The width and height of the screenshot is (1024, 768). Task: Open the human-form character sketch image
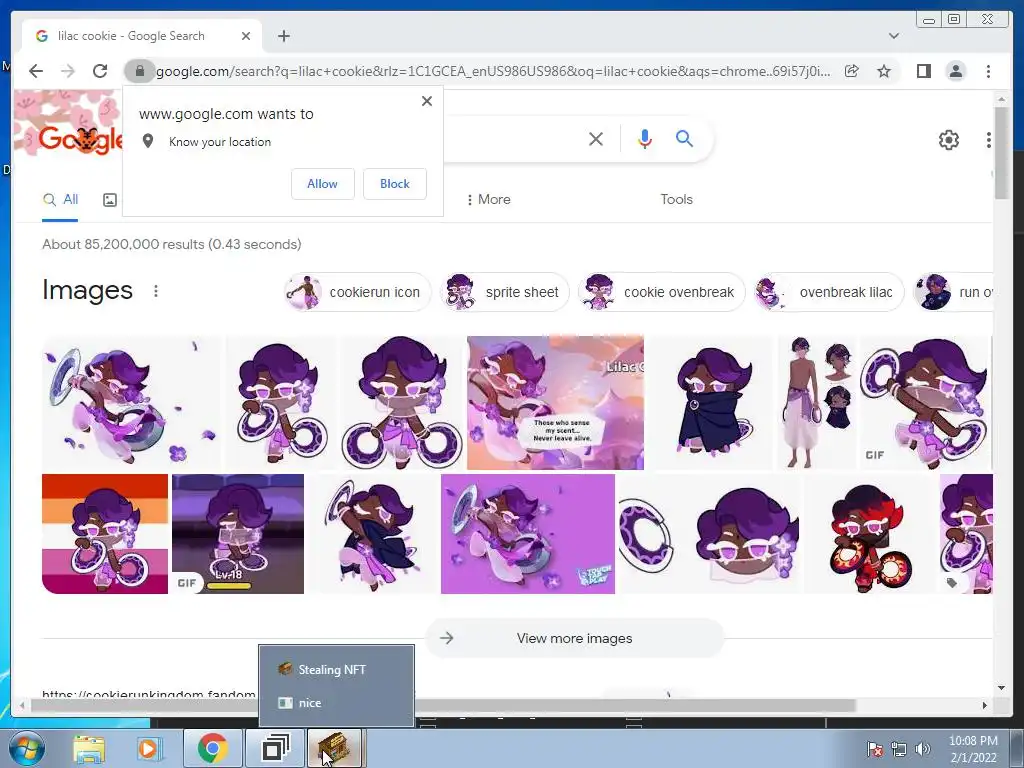coord(817,402)
